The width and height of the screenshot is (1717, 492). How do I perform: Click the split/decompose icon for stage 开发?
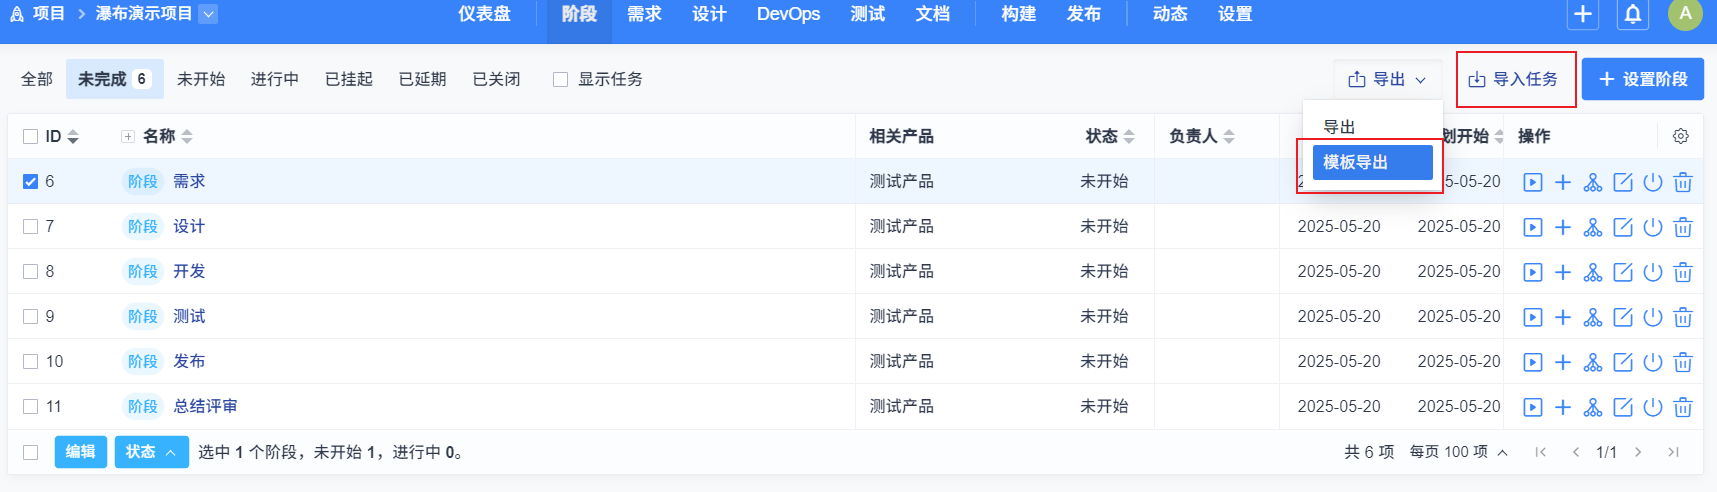pos(1593,272)
